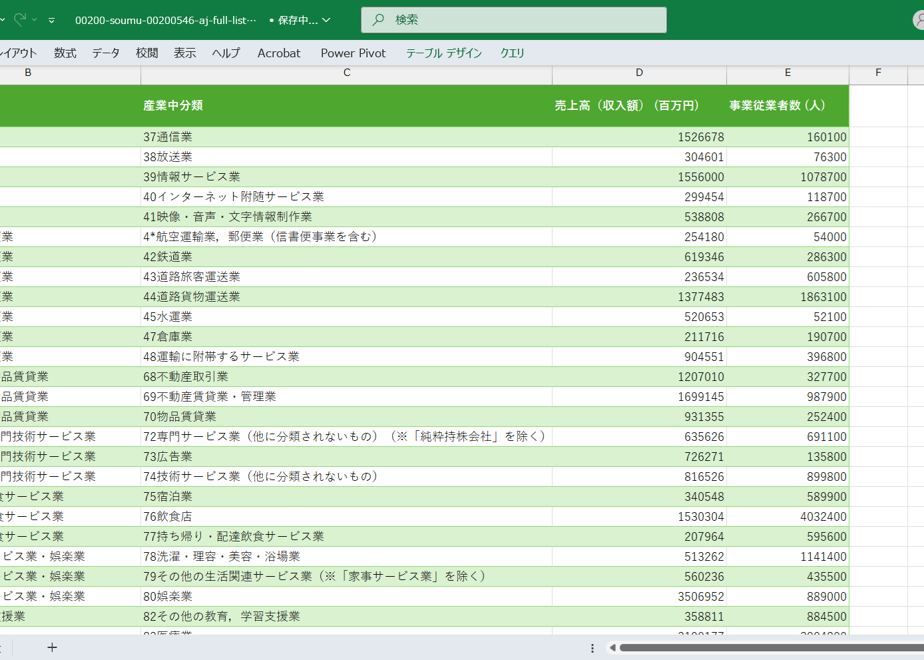Select cell 75宿泊業
Screen dimensions: 924x660
coord(346,497)
